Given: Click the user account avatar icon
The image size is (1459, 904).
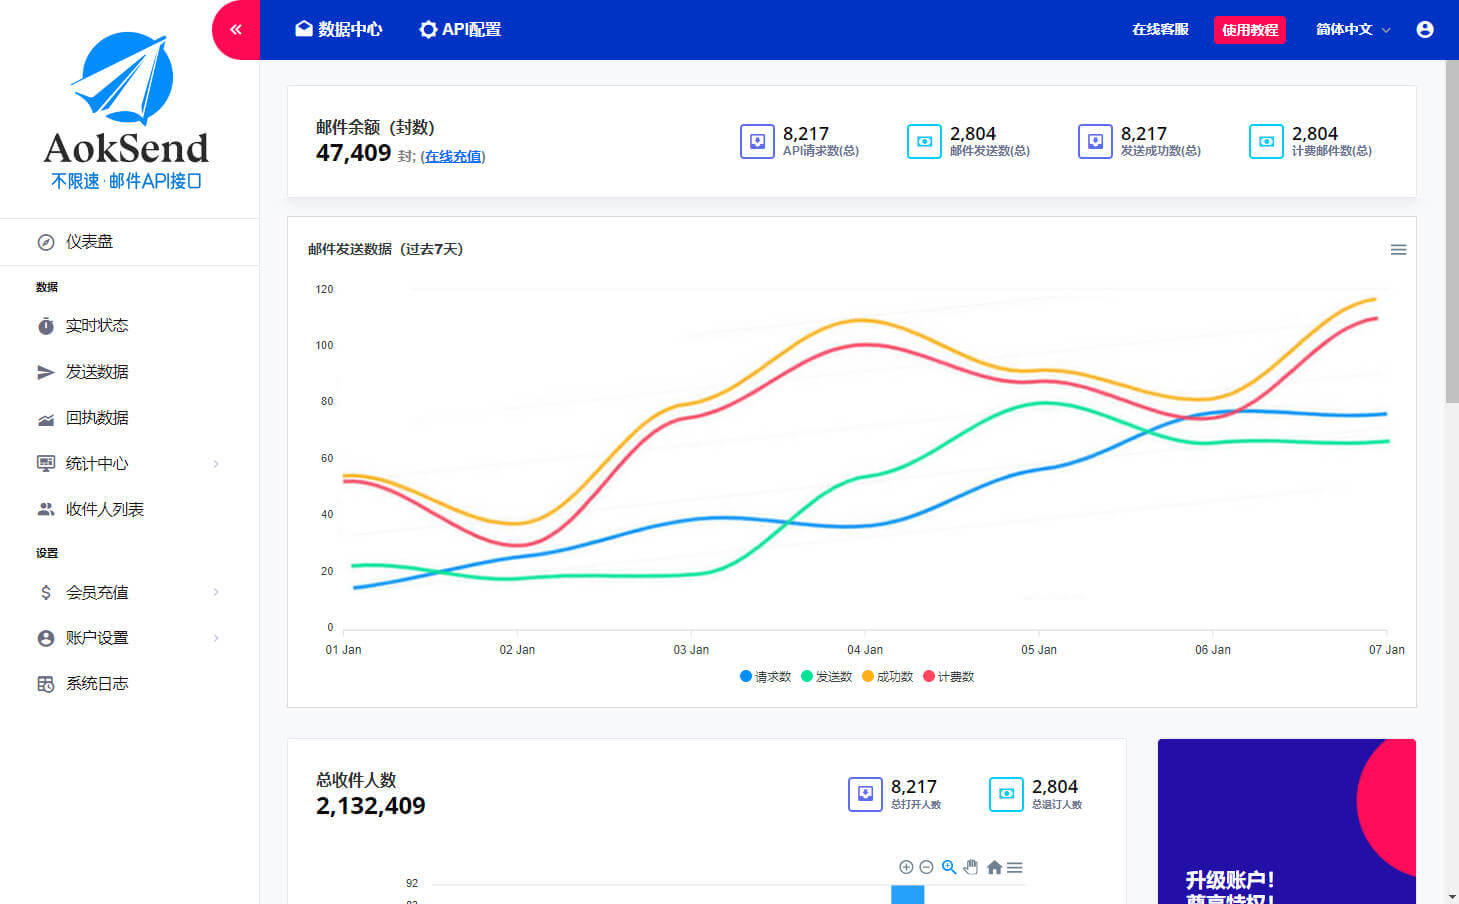Looking at the screenshot, I should tap(1425, 30).
